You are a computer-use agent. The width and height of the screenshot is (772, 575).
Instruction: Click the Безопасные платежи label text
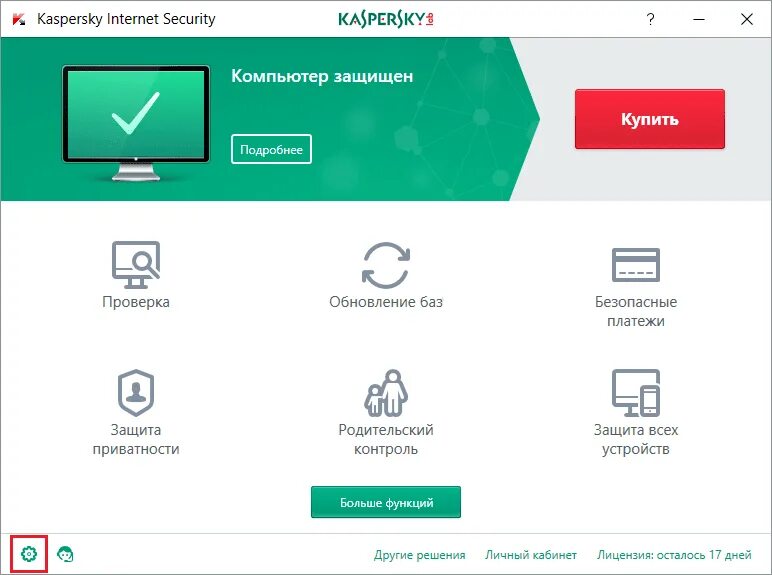click(636, 311)
